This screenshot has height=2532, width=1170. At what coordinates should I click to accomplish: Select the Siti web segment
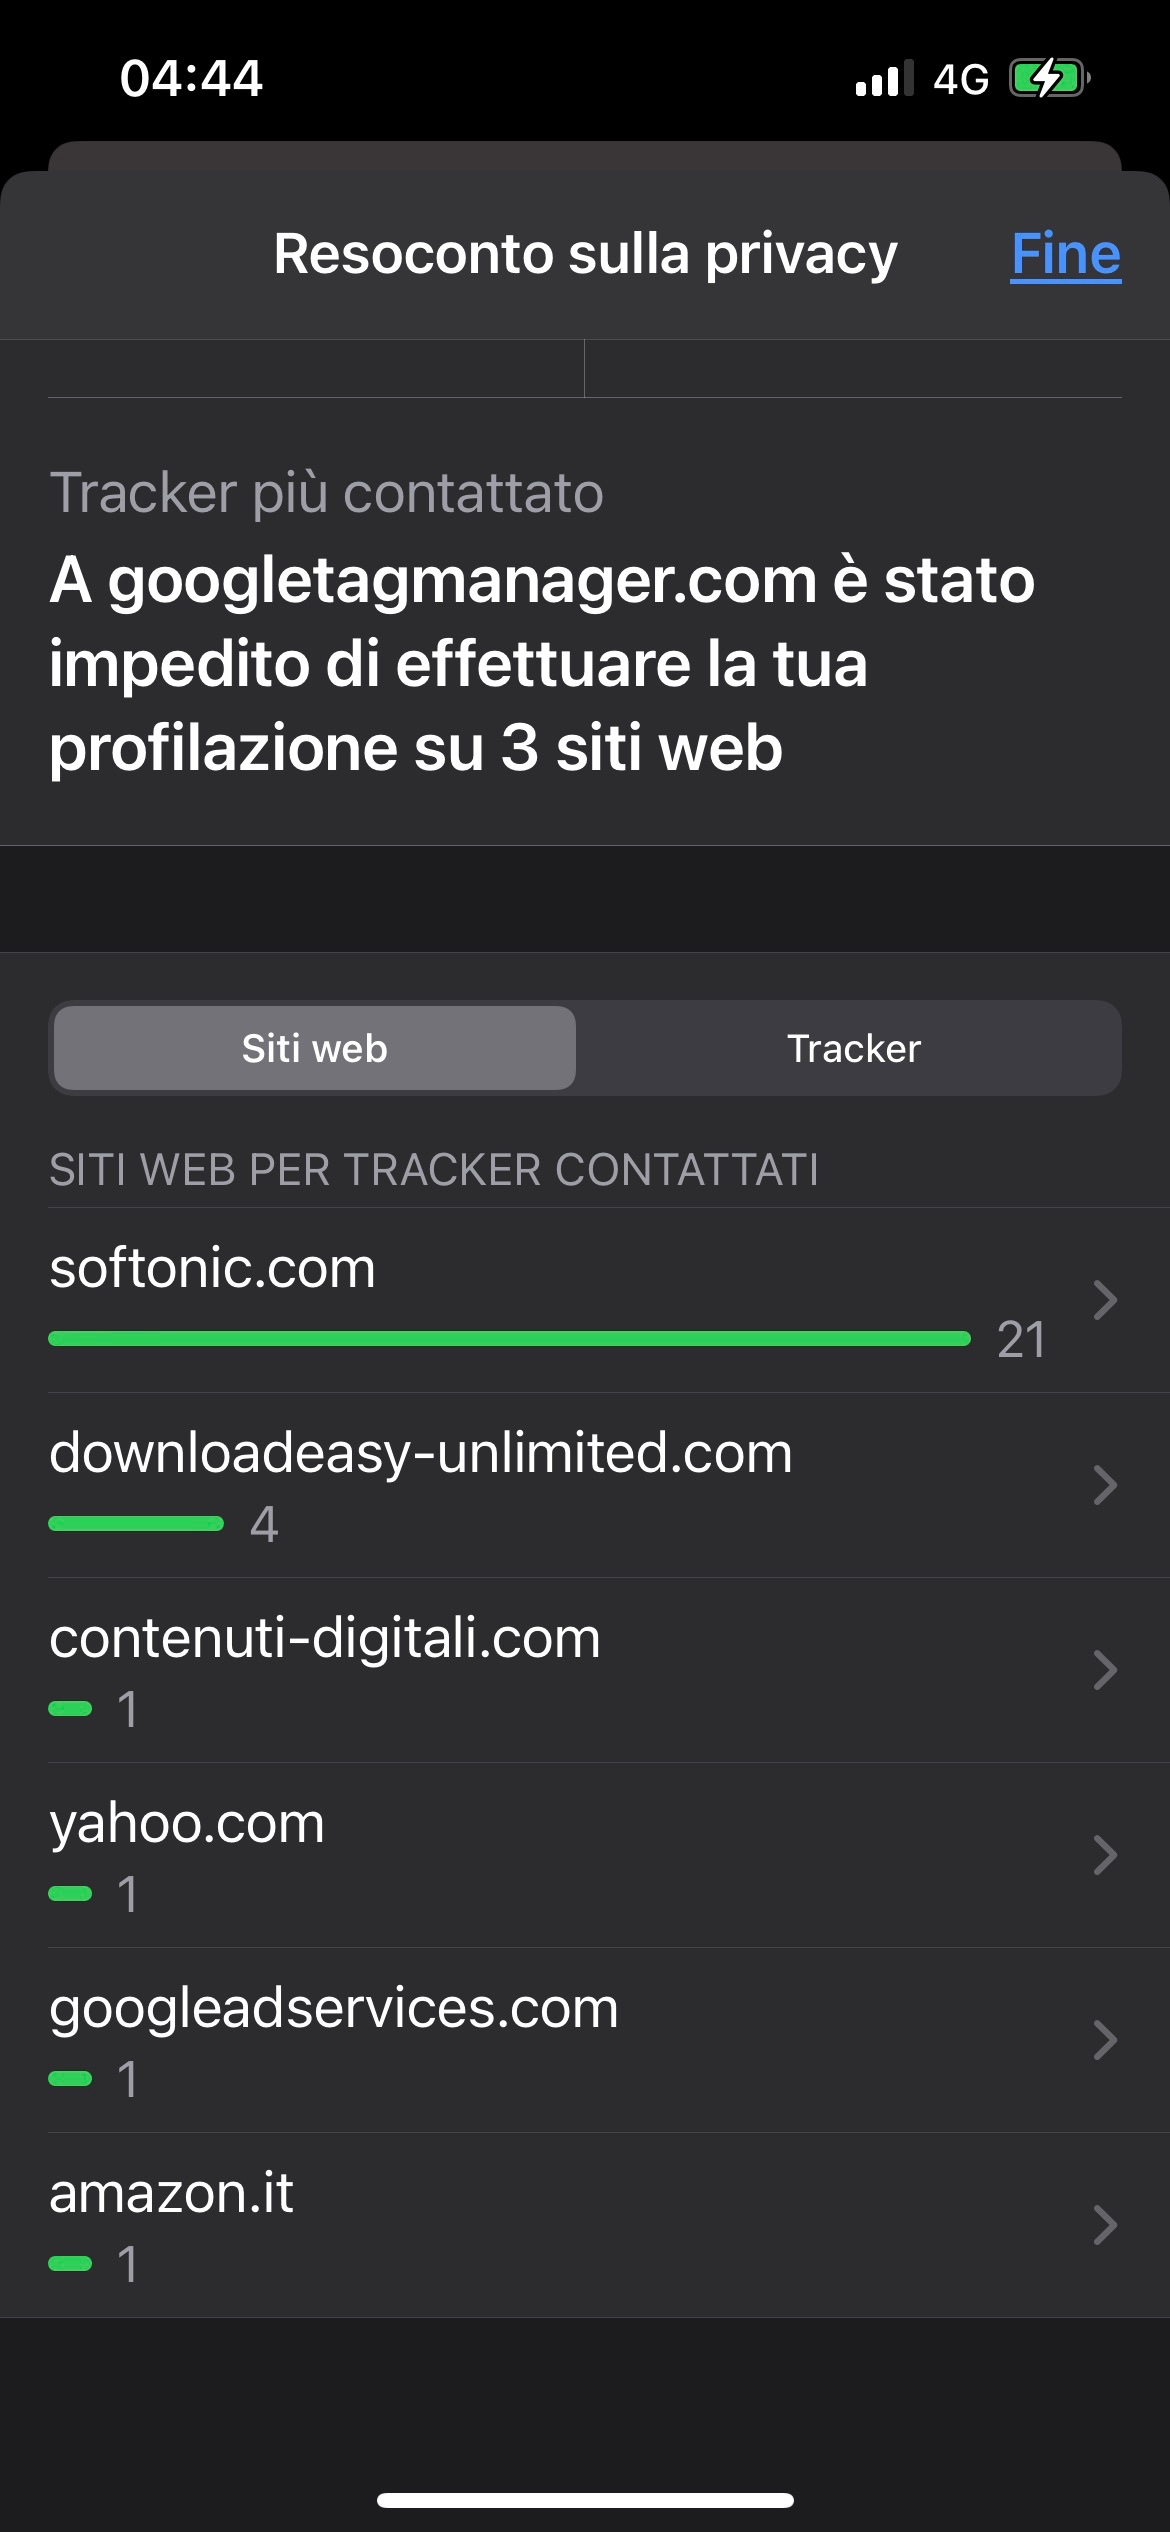(x=315, y=1048)
